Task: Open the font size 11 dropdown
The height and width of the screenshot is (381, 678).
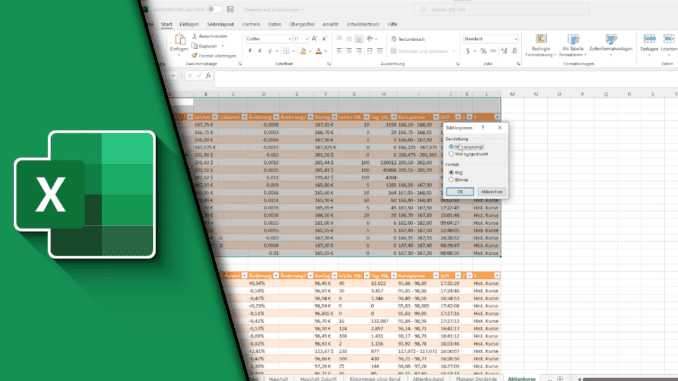Action: 307,39
